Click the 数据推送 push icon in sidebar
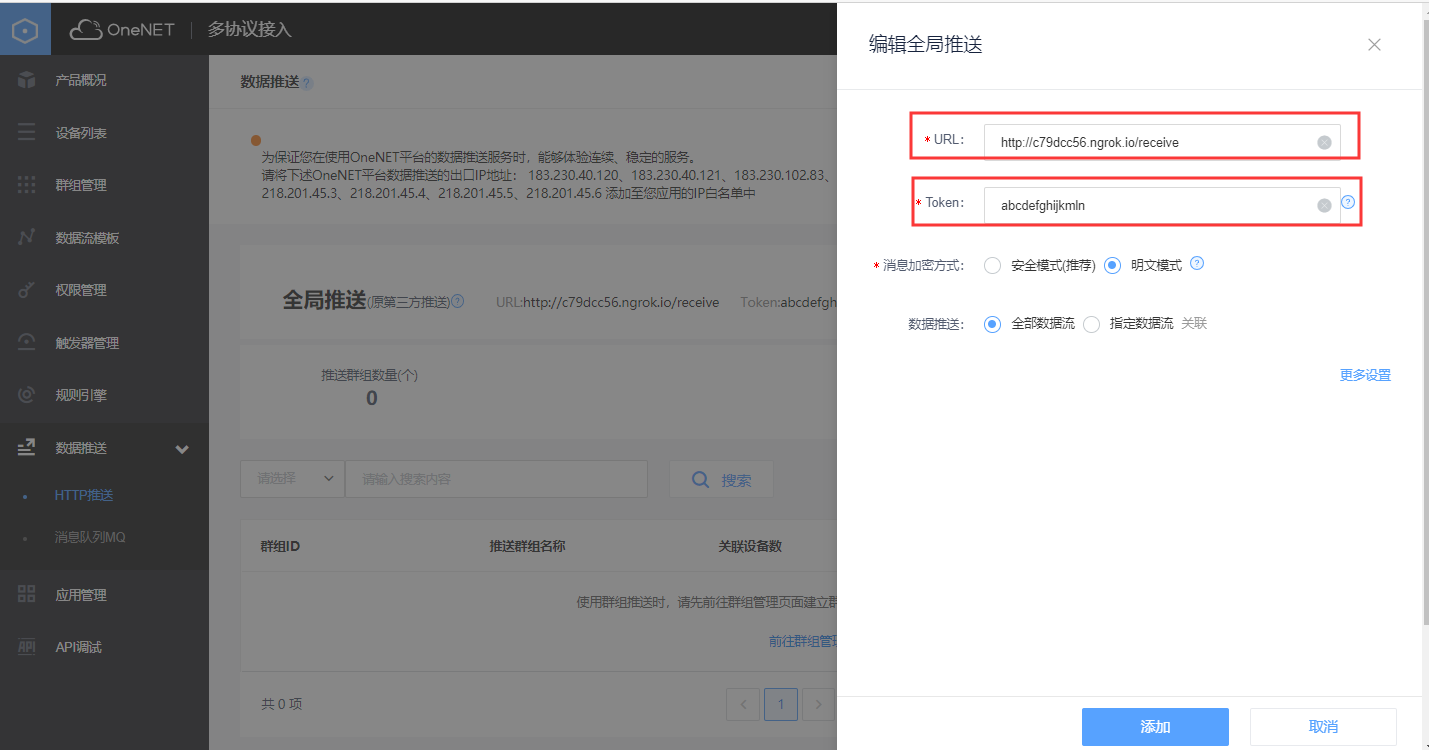This screenshot has width=1429, height=750. pos(27,448)
